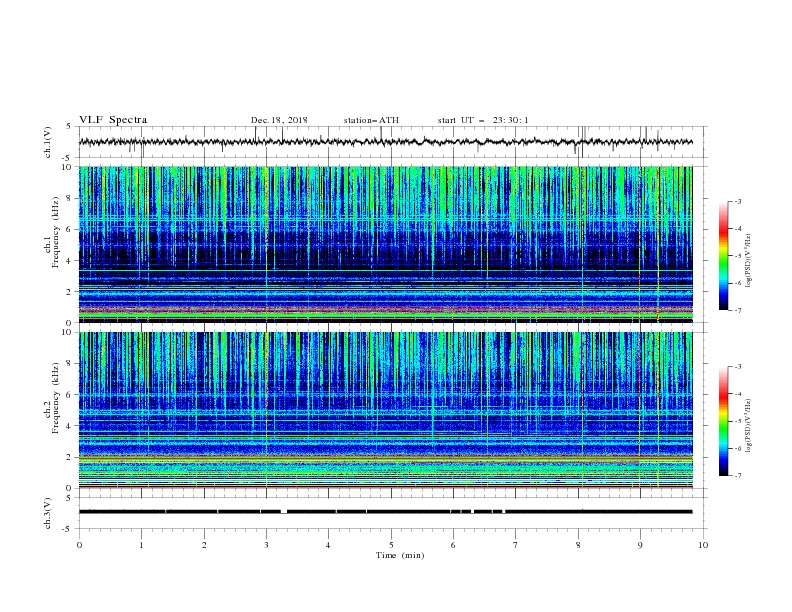Screen dimensions: 792x612
Task: Click the ch.1 voltage waveform trace
Action: click(x=386, y=142)
